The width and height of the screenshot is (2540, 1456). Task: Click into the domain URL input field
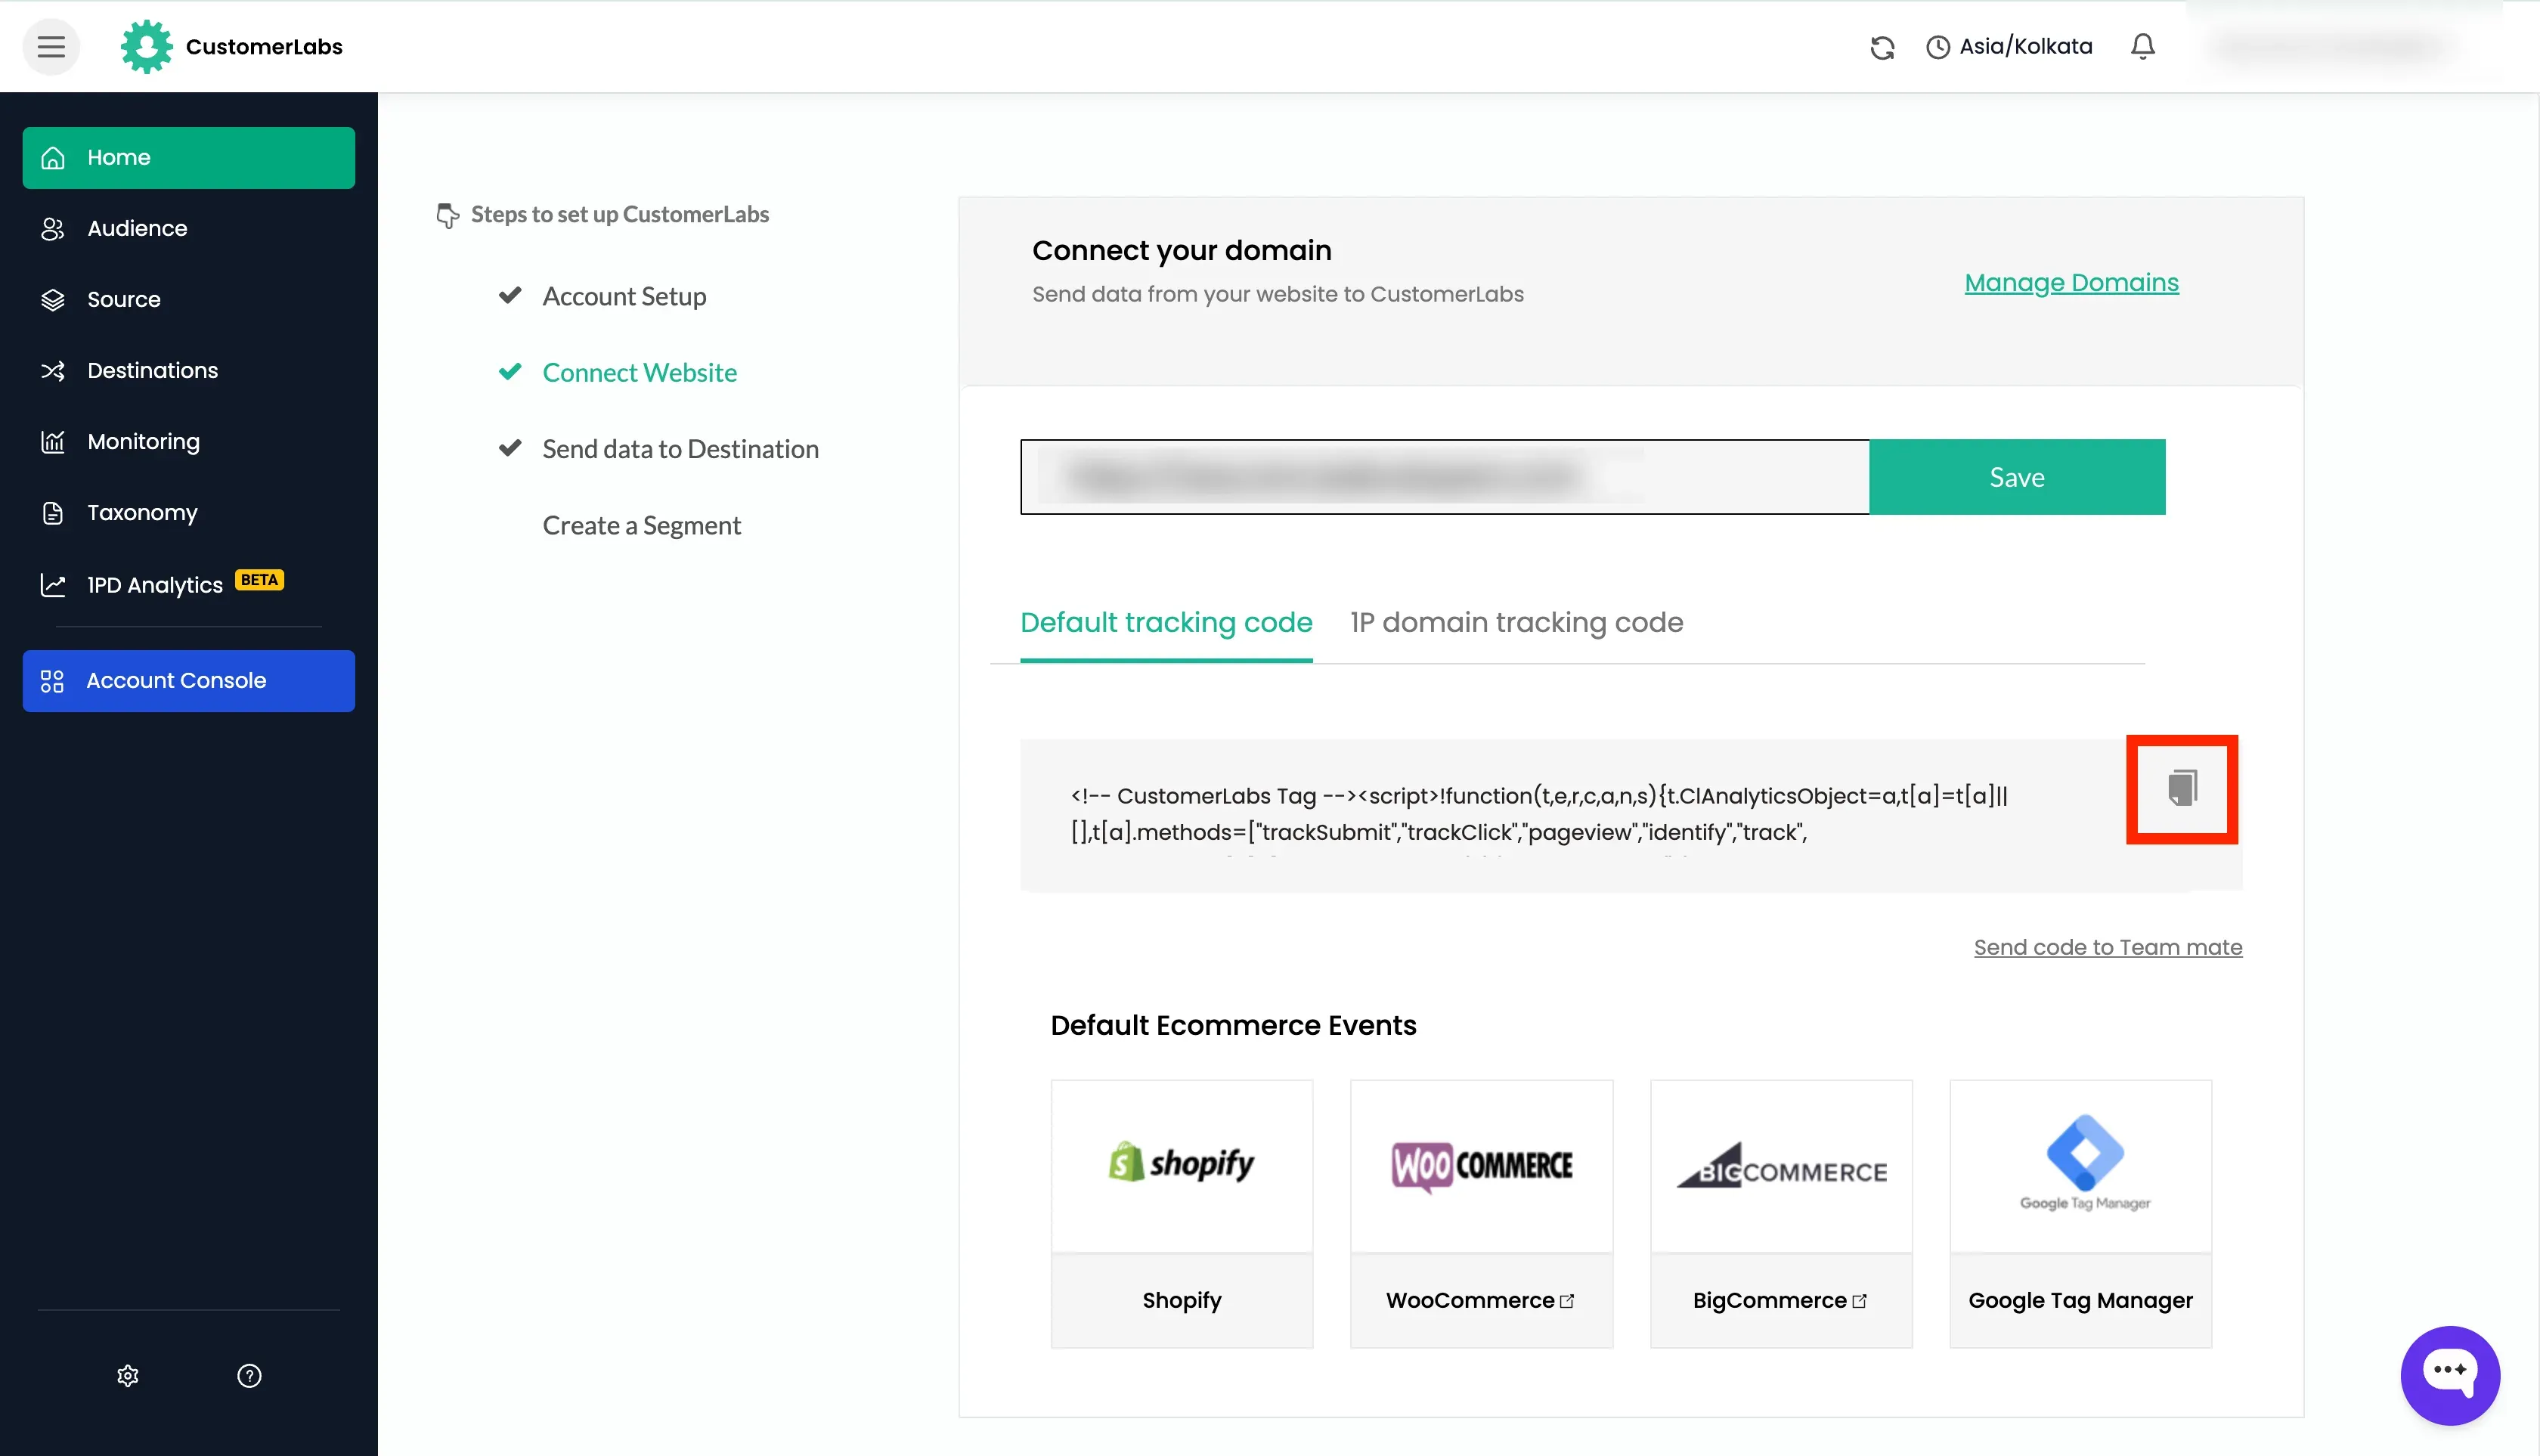[x=1444, y=477]
